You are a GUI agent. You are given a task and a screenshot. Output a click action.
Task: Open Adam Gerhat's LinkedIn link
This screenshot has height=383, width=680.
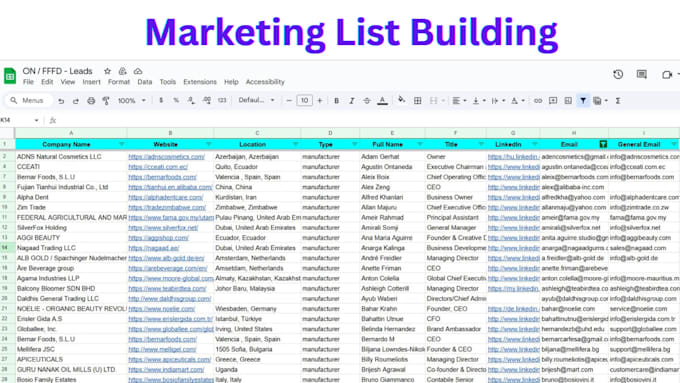pos(513,157)
